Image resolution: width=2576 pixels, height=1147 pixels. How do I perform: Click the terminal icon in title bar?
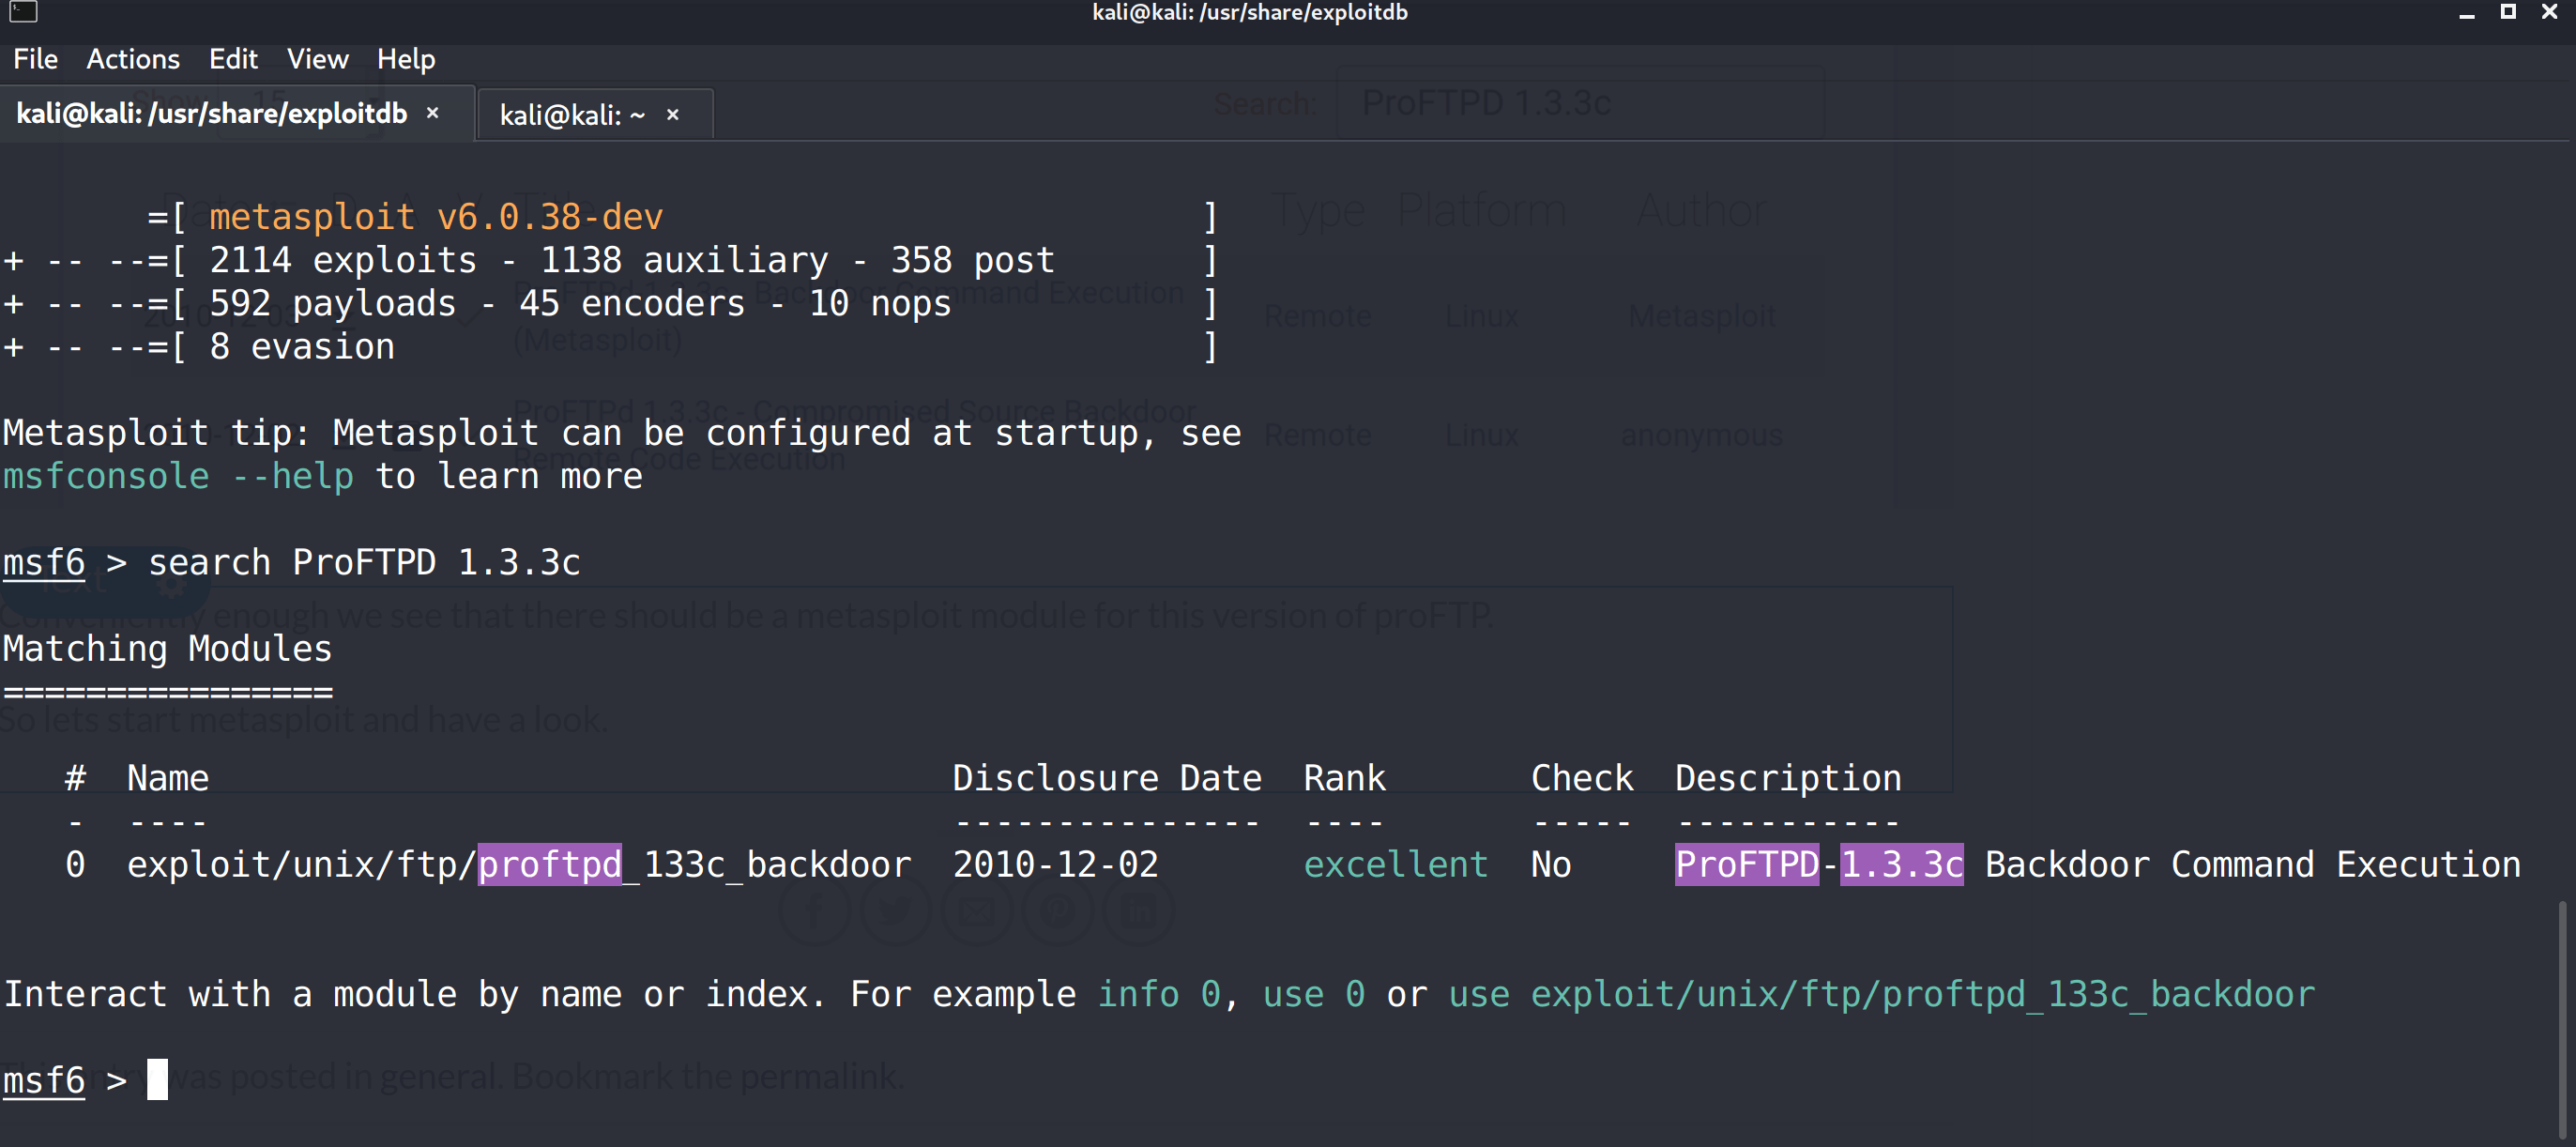click(x=23, y=12)
